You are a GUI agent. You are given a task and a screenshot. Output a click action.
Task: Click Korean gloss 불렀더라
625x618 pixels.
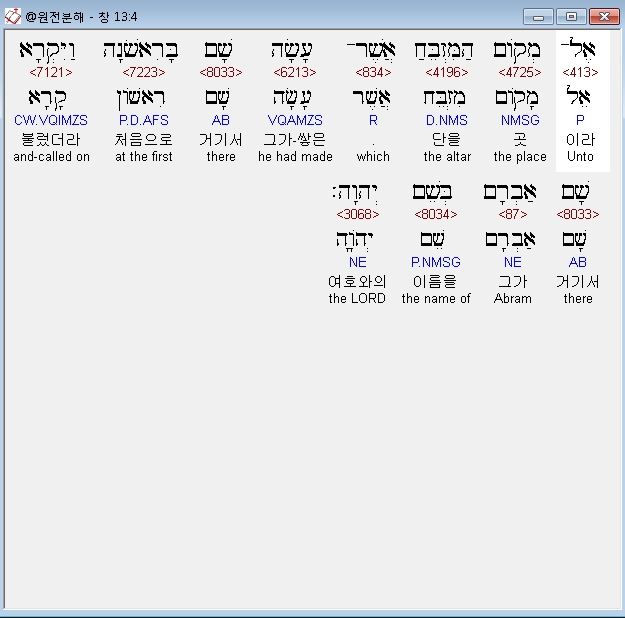click(x=51, y=140)
